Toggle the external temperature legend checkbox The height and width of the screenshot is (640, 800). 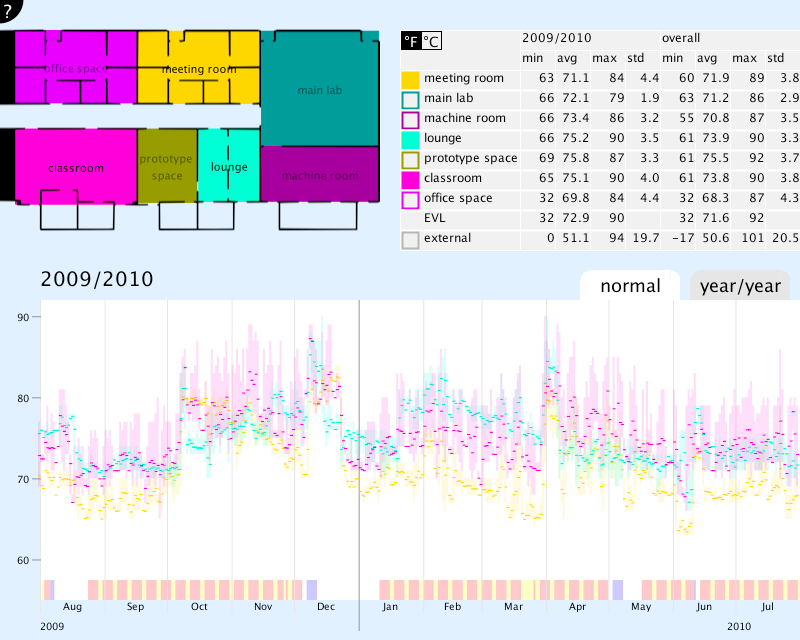pos(410,240)
